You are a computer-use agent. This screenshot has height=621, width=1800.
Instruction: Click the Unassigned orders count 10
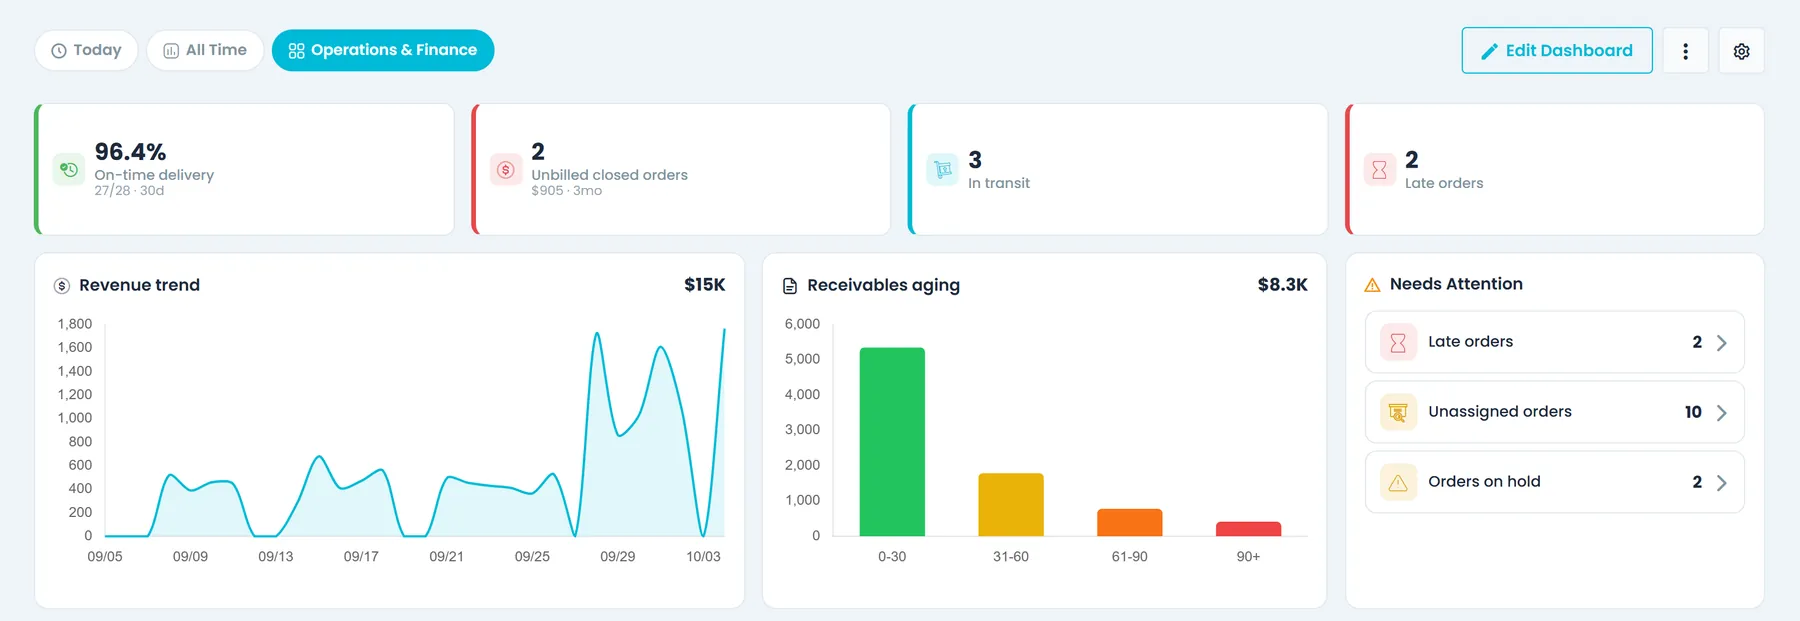coord(1693,412)
